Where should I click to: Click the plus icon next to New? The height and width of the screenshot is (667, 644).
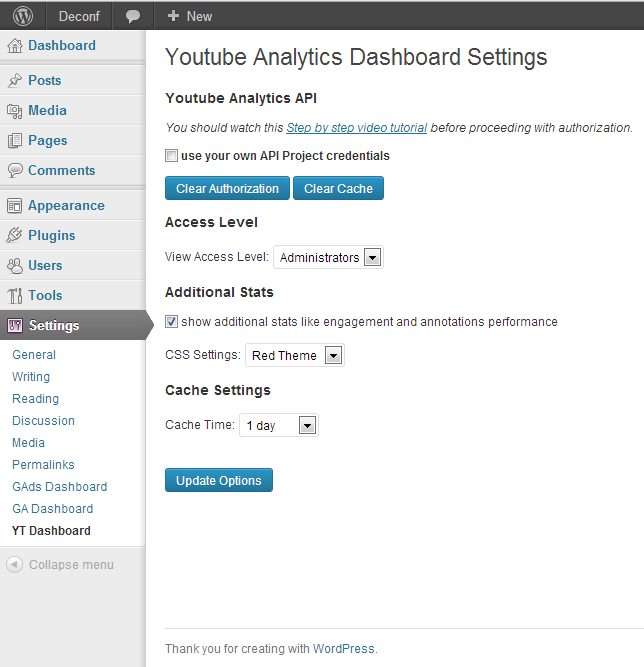pos(173,16)
